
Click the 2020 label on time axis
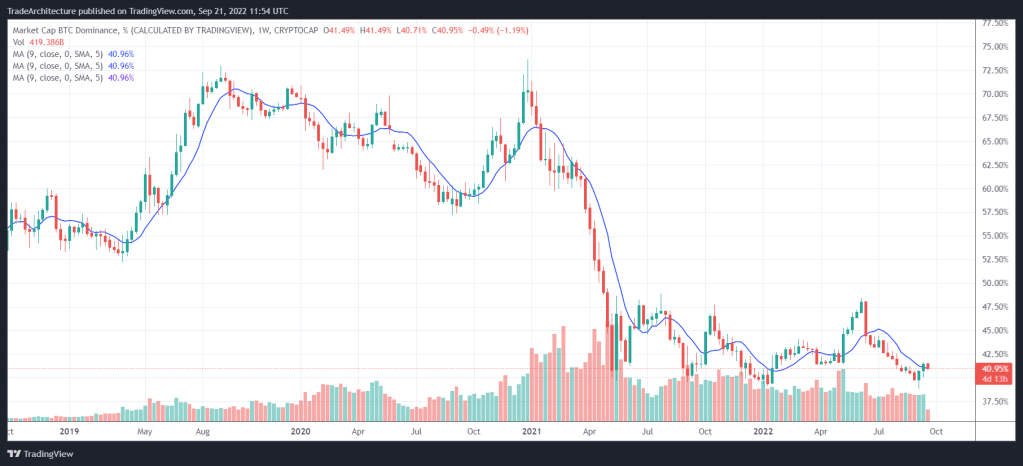point(300,432)
